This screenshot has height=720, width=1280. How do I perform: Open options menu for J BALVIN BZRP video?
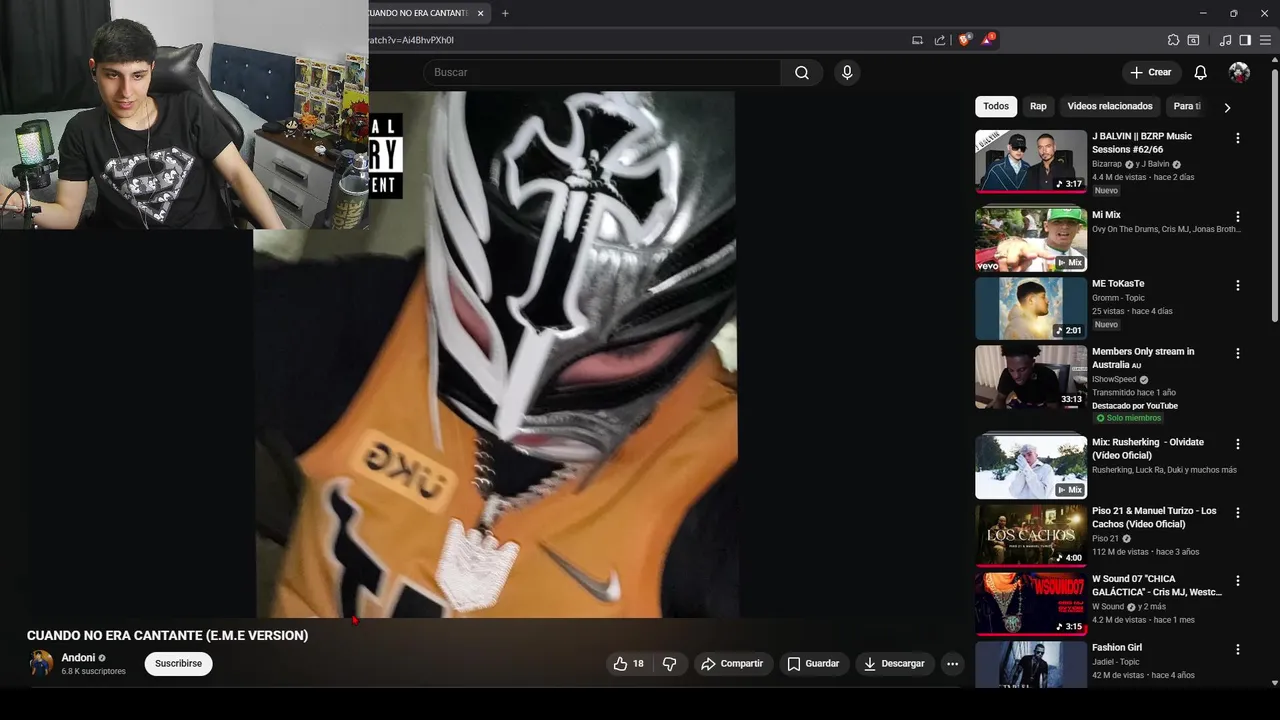click(1238, 138)
